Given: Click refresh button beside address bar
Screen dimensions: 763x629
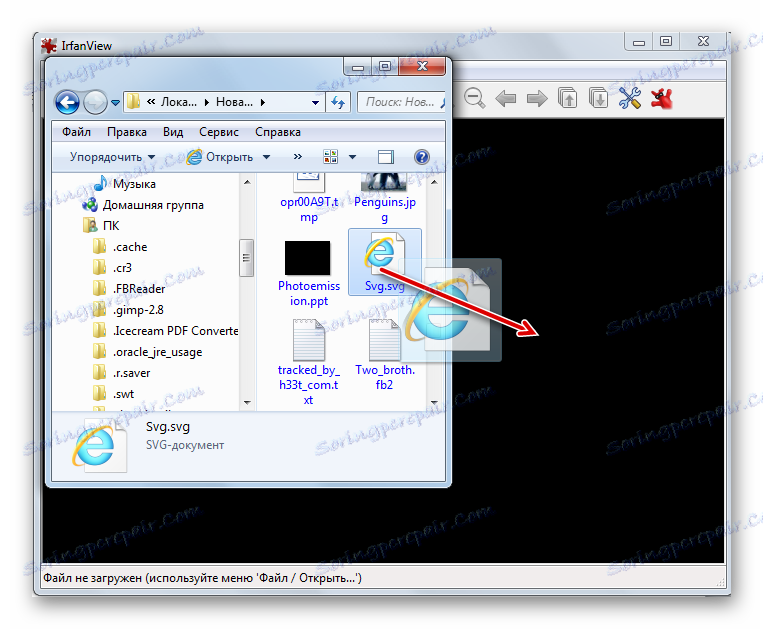Looking at the screenshot, I should coord(338,102).
